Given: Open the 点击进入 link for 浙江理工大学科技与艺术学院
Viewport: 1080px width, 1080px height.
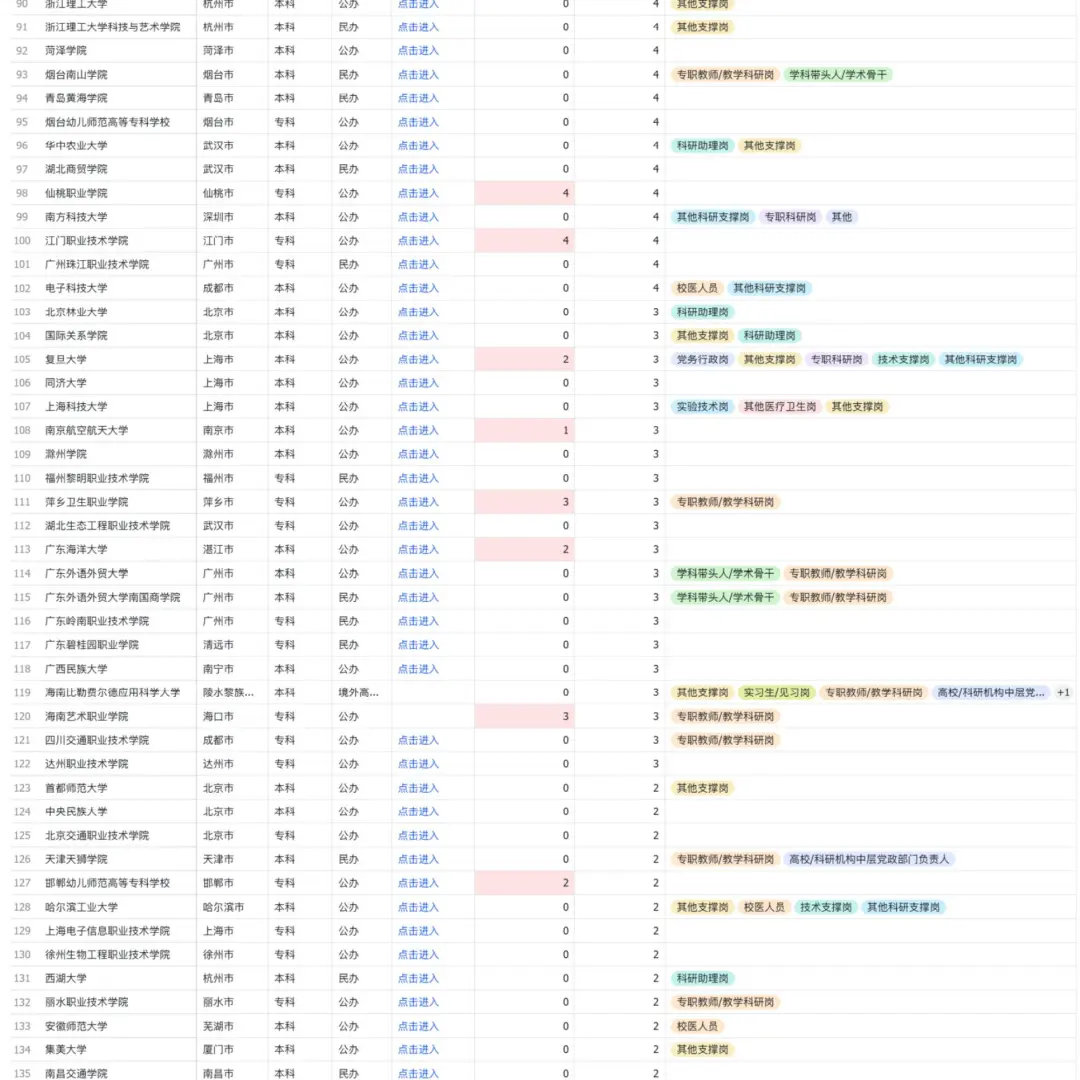Looking at the screenshot, I should coord(417,27).
